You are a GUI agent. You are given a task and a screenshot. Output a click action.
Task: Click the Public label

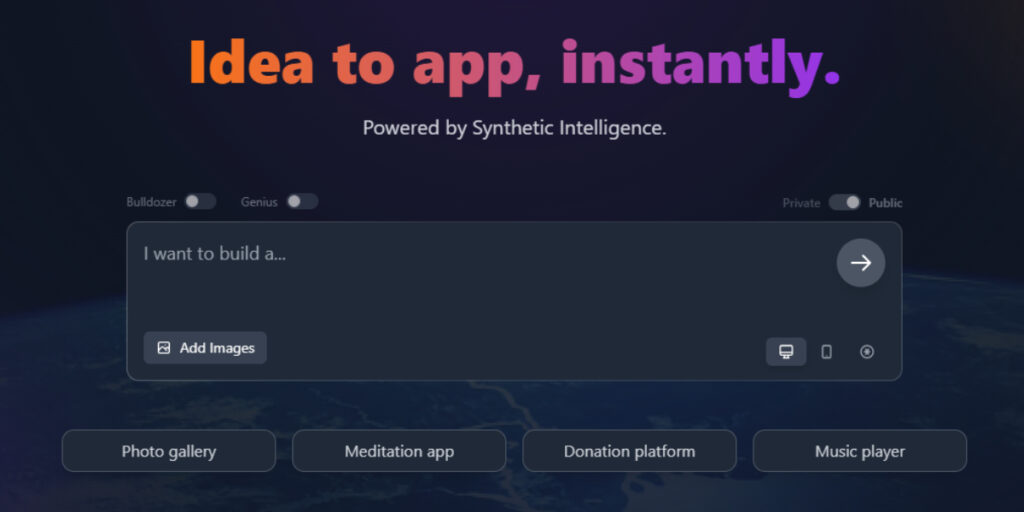pyautogui.click(x=886, y=203)
